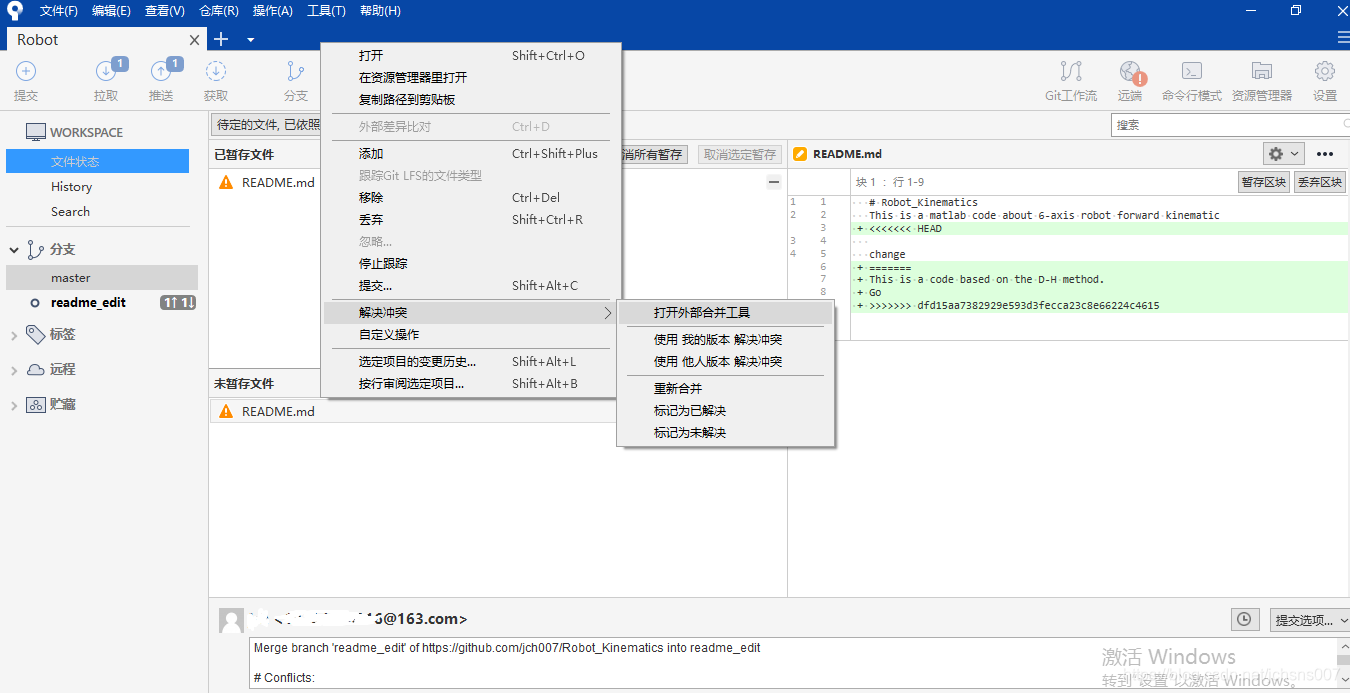Choose 使用 我的版本 解决冲突
1350x693 pixels.
[x=726, y=340]
